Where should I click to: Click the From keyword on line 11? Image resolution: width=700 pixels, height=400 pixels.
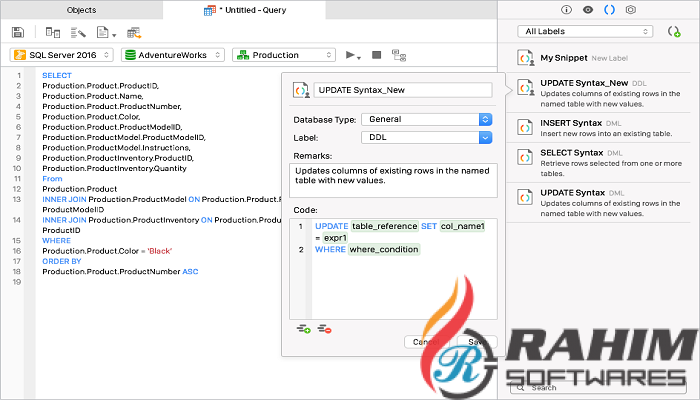52,179
